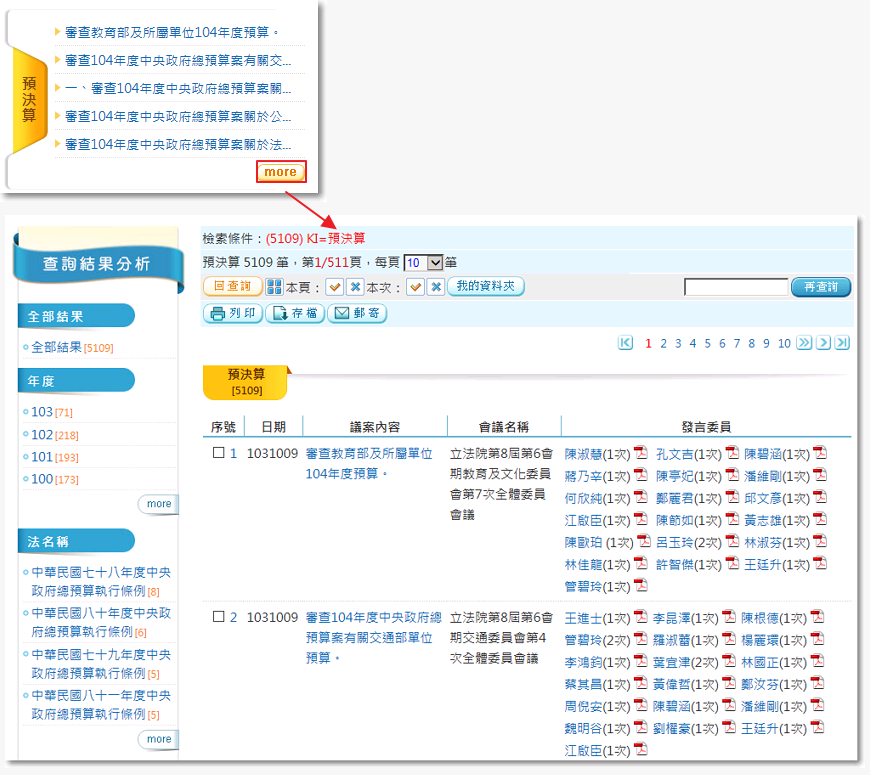Open 審查教育部及所屬單位104年度預算 link in results
The image size is (870, 775).
click(x=369, y=453)
